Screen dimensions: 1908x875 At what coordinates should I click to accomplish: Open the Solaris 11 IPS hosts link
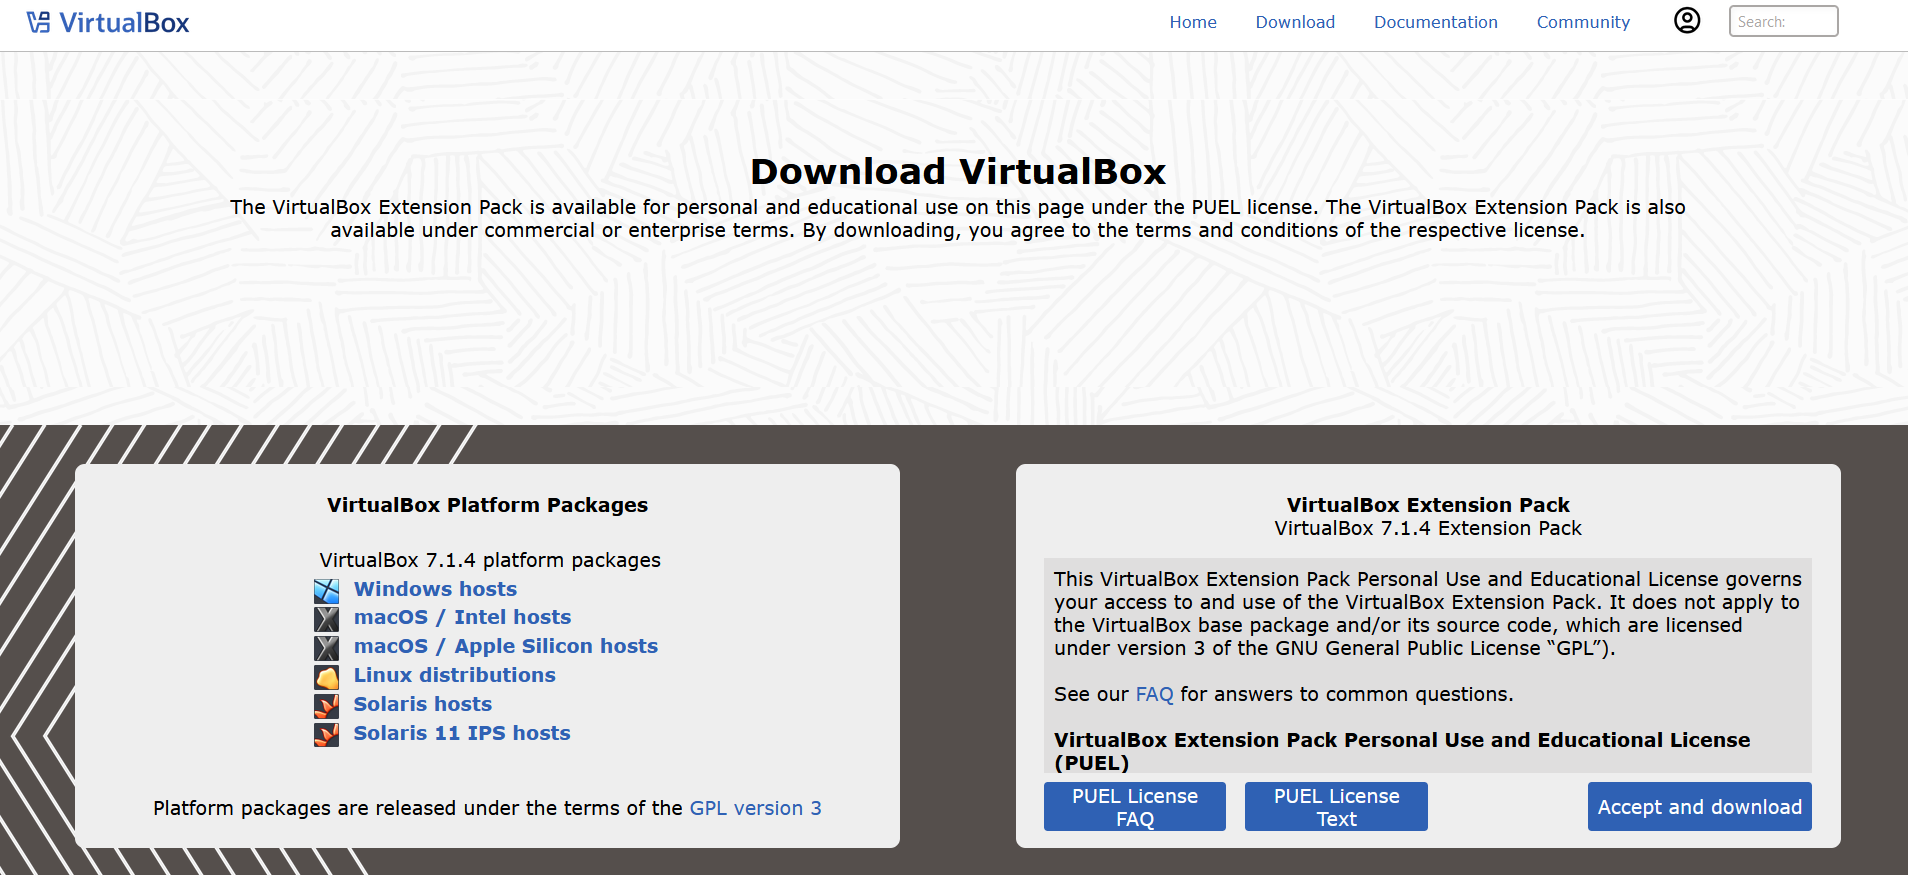[462, 733]
